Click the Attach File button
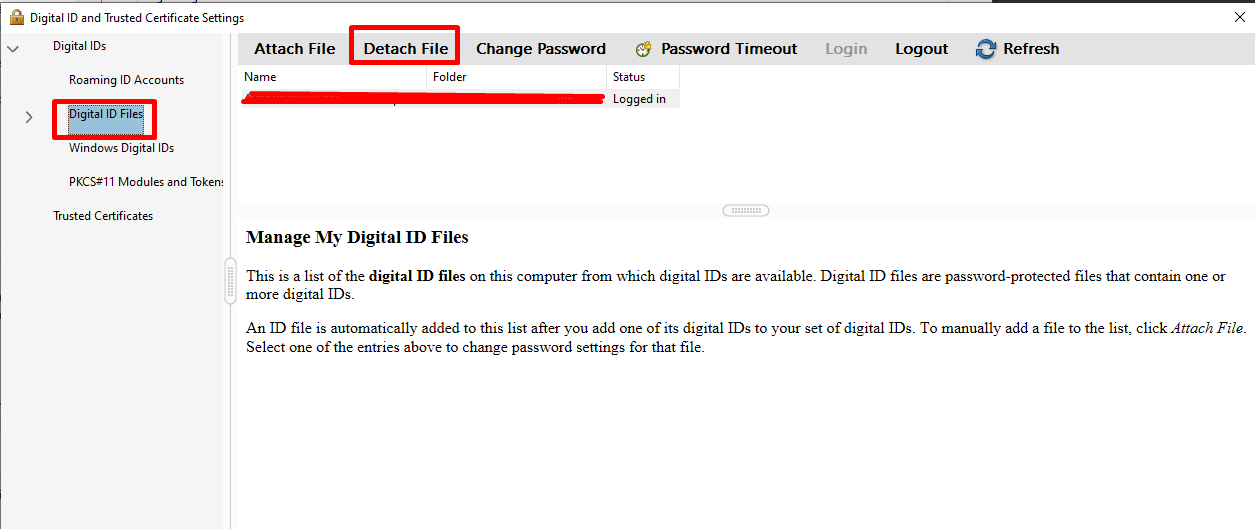This screenshot has height=529, width=1255. 294,49
